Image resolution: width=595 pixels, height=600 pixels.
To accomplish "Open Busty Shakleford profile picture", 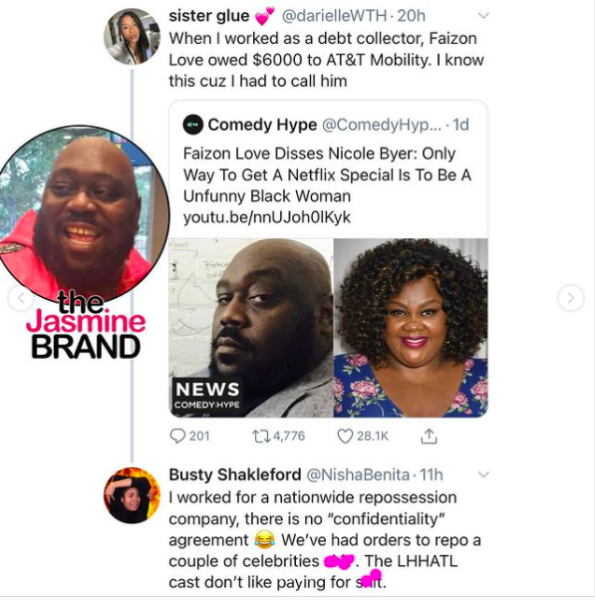I will click(132, 495).
